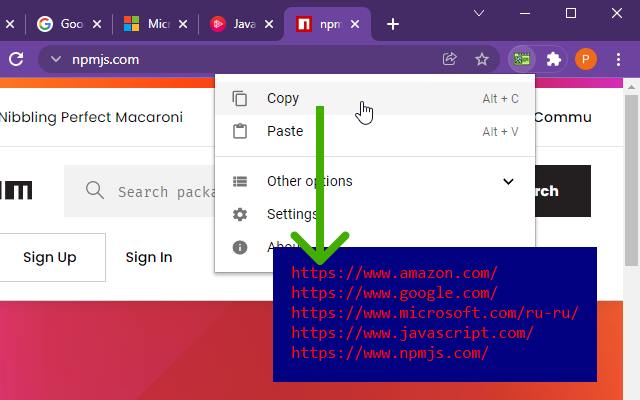The height and width of the screenshot is (400, 640).
Task: Expand Other options in the popup
Action: click(375, 181)
